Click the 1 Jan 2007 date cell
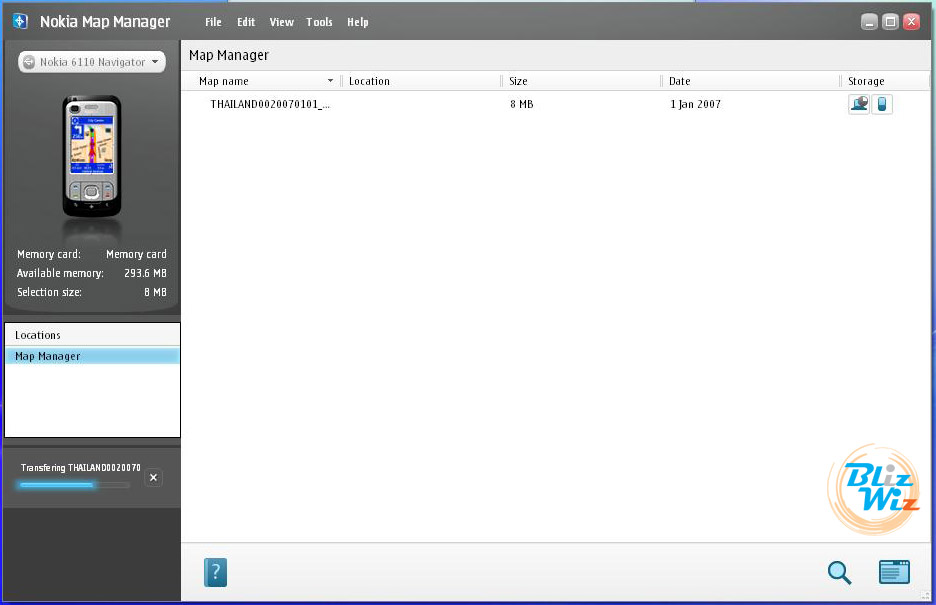This screenshot has width=936, height=605. tap(695, 104)
